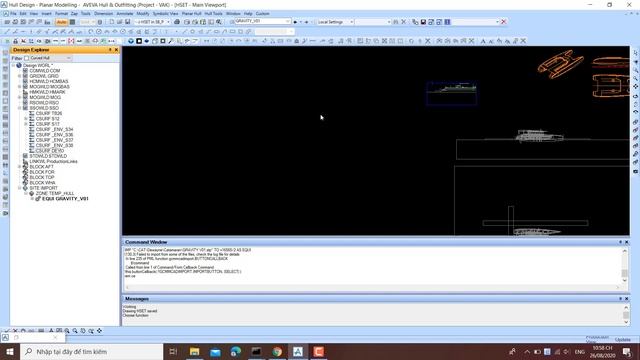This screenshot has width=640, height=360.
Task: Open File Explorer from the taskbar
Action: click(x=195, y=351)
